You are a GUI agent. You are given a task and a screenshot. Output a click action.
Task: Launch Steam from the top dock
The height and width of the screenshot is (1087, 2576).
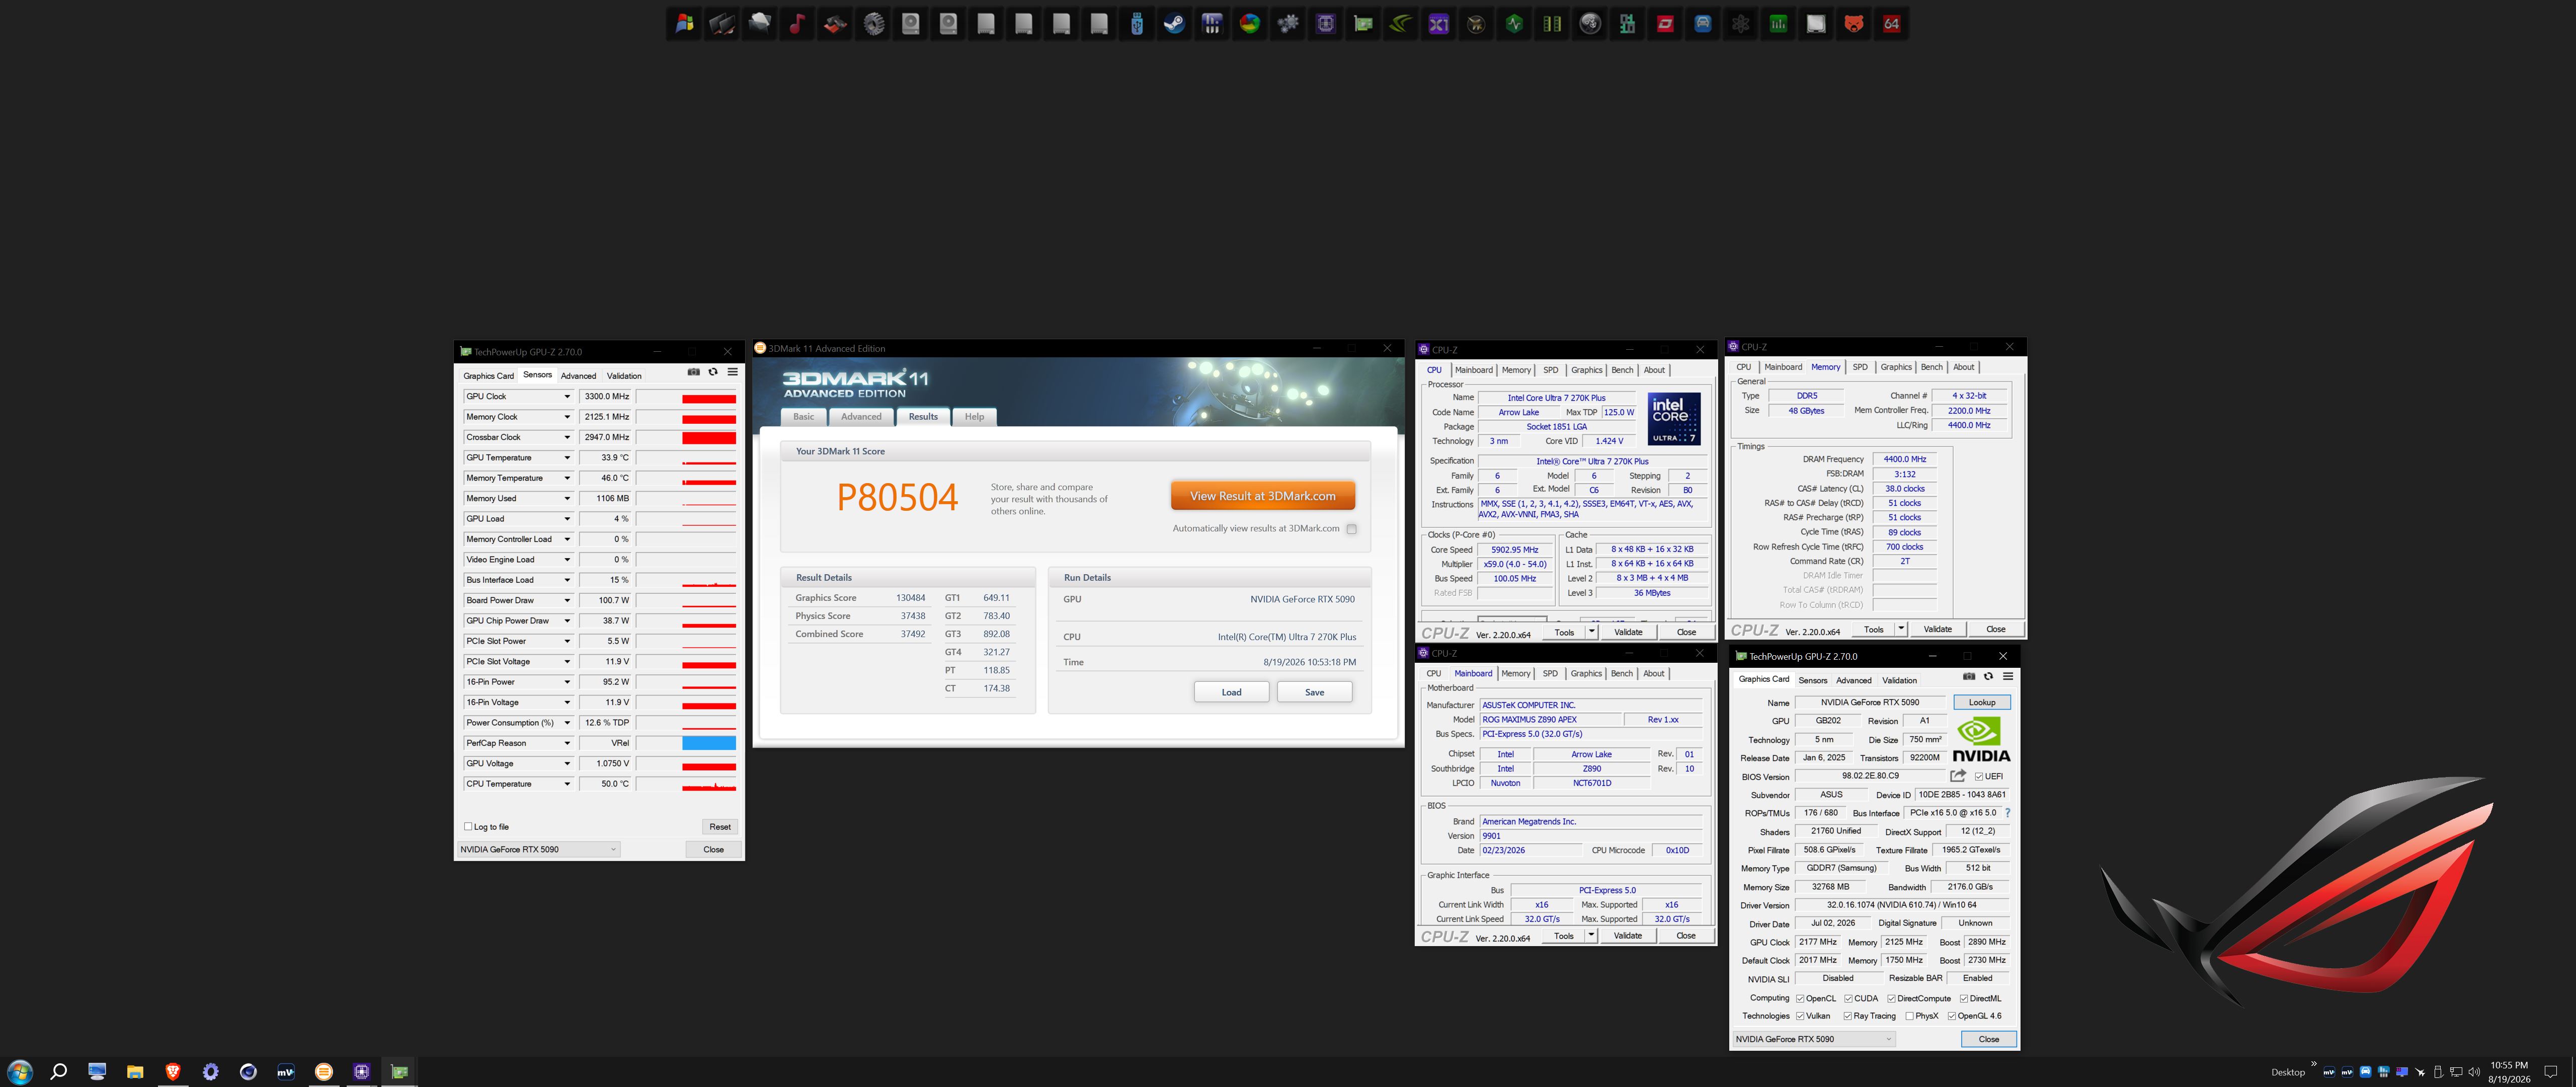1174,24
